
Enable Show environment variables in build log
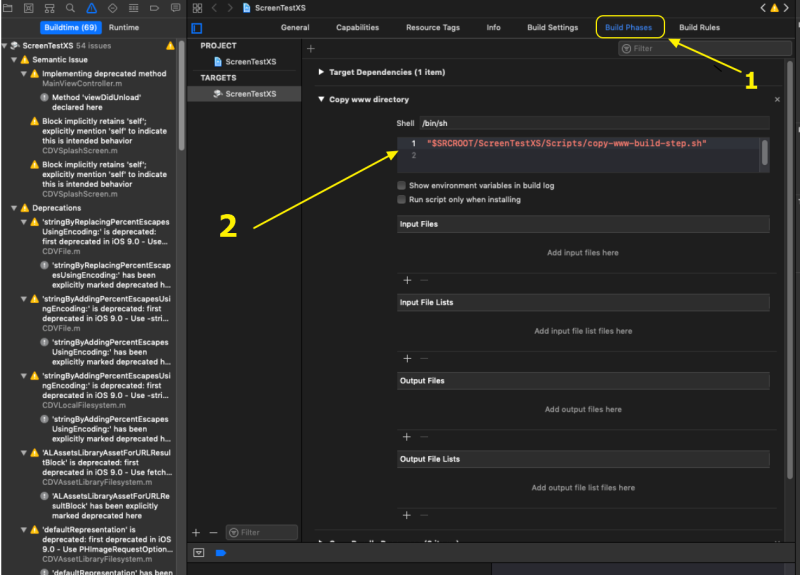(x=402, y=185)
